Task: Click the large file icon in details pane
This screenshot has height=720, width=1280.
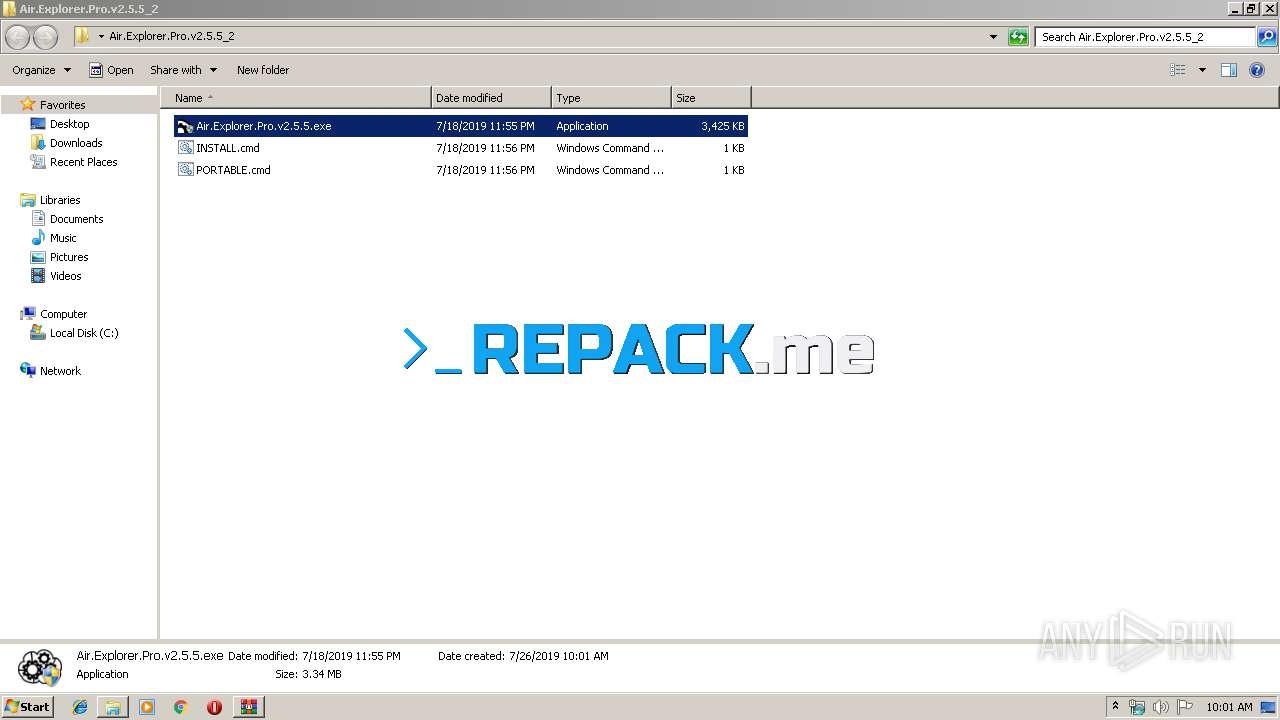Action: [40, 666]
